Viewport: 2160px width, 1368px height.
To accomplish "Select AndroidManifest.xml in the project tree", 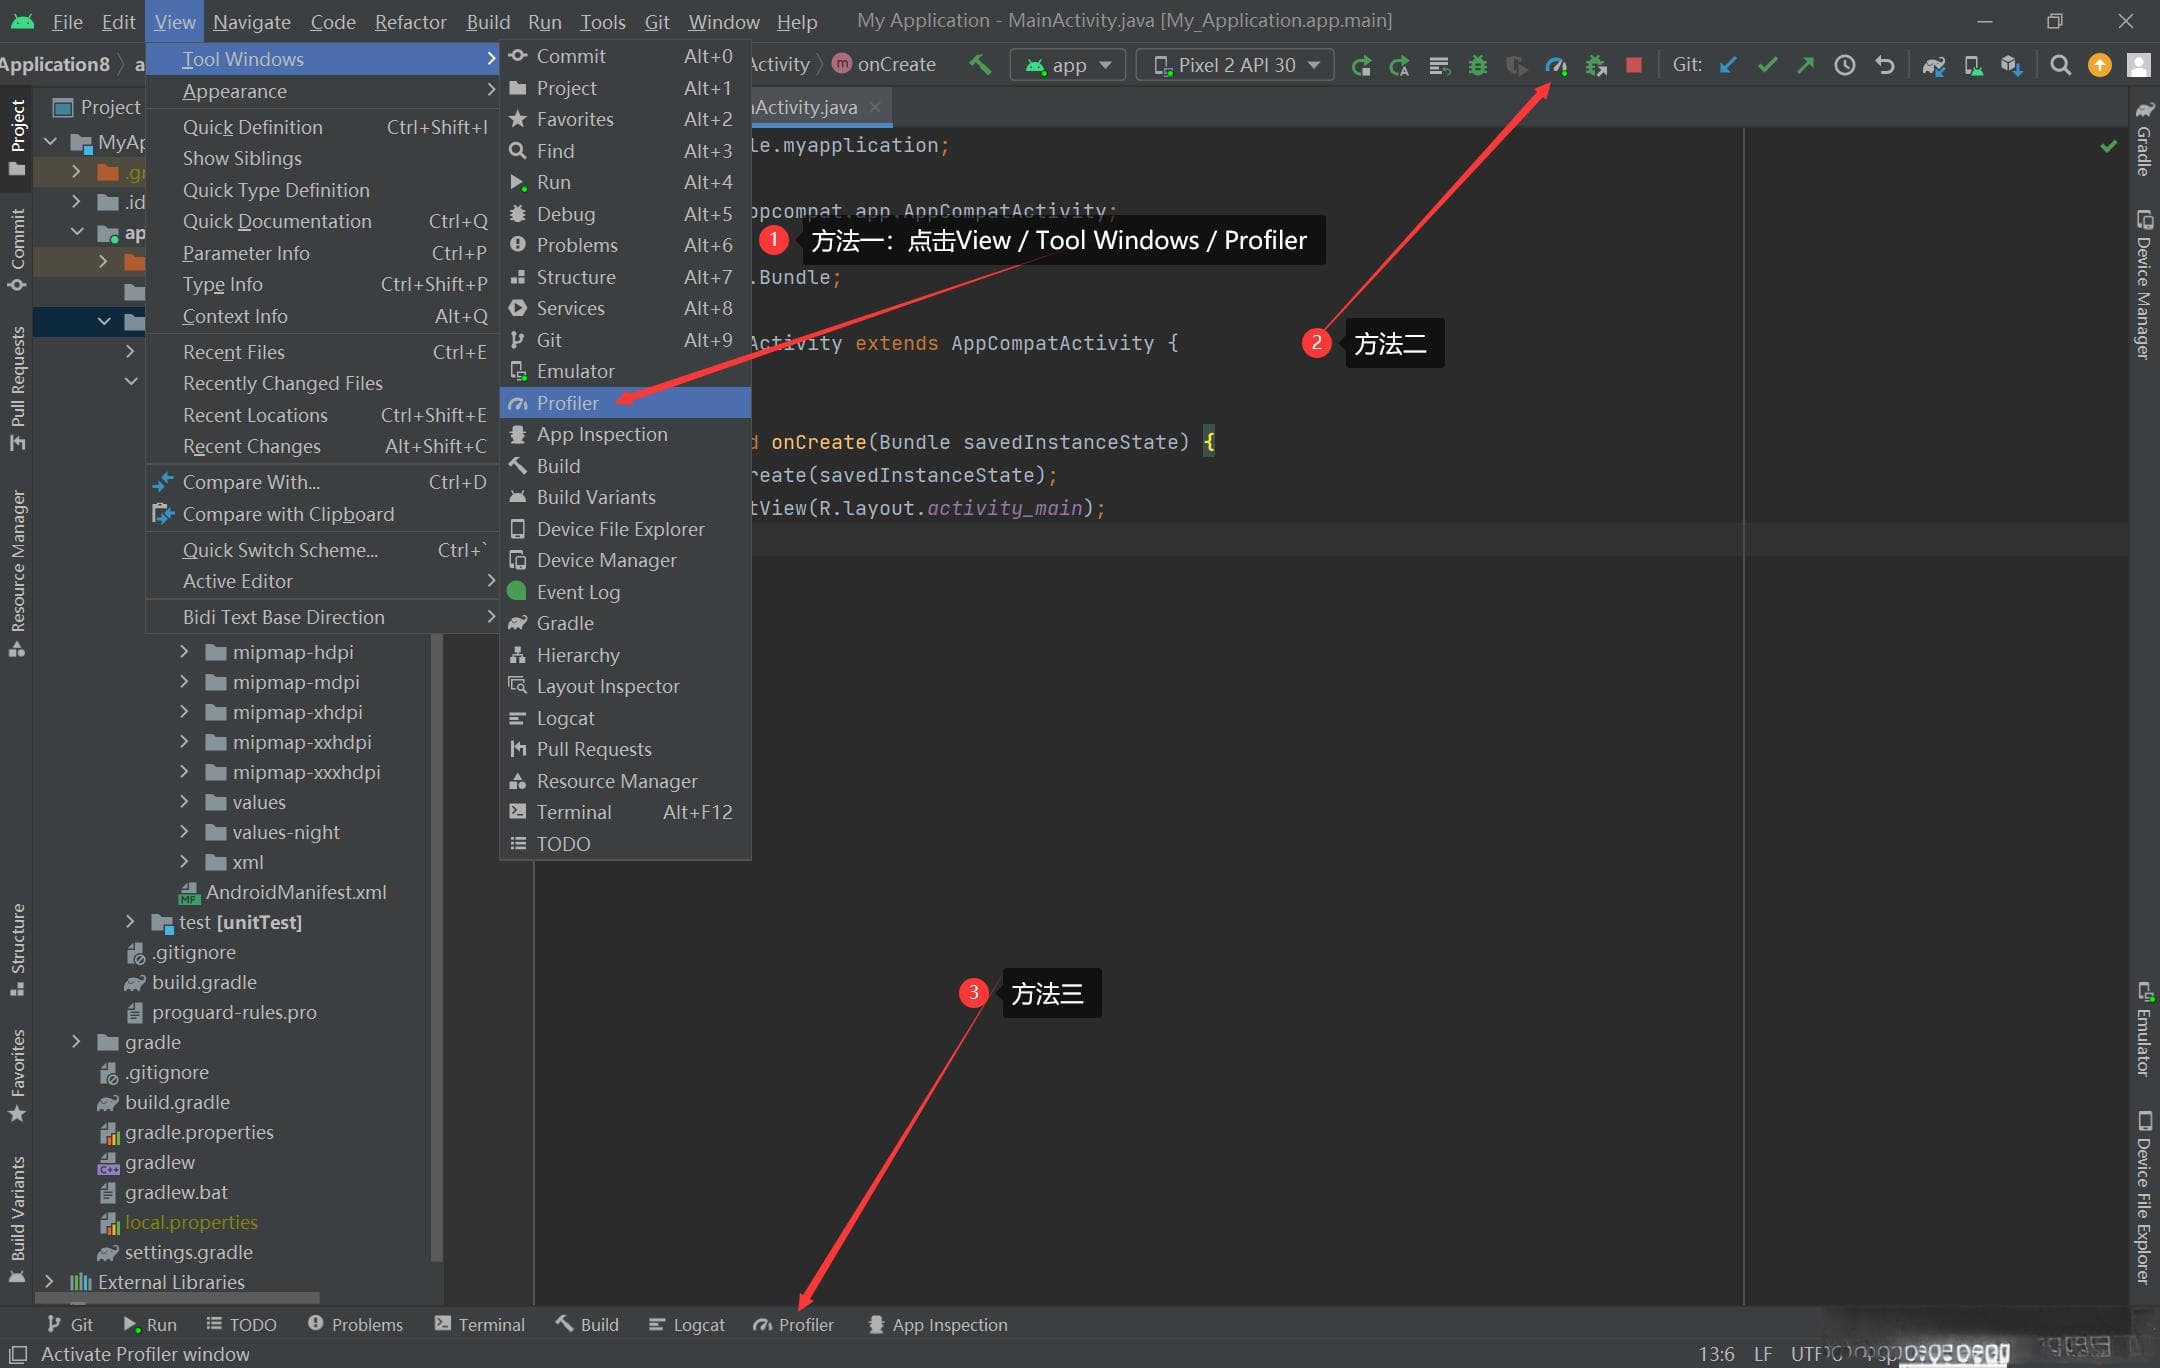I will [283, 892].
